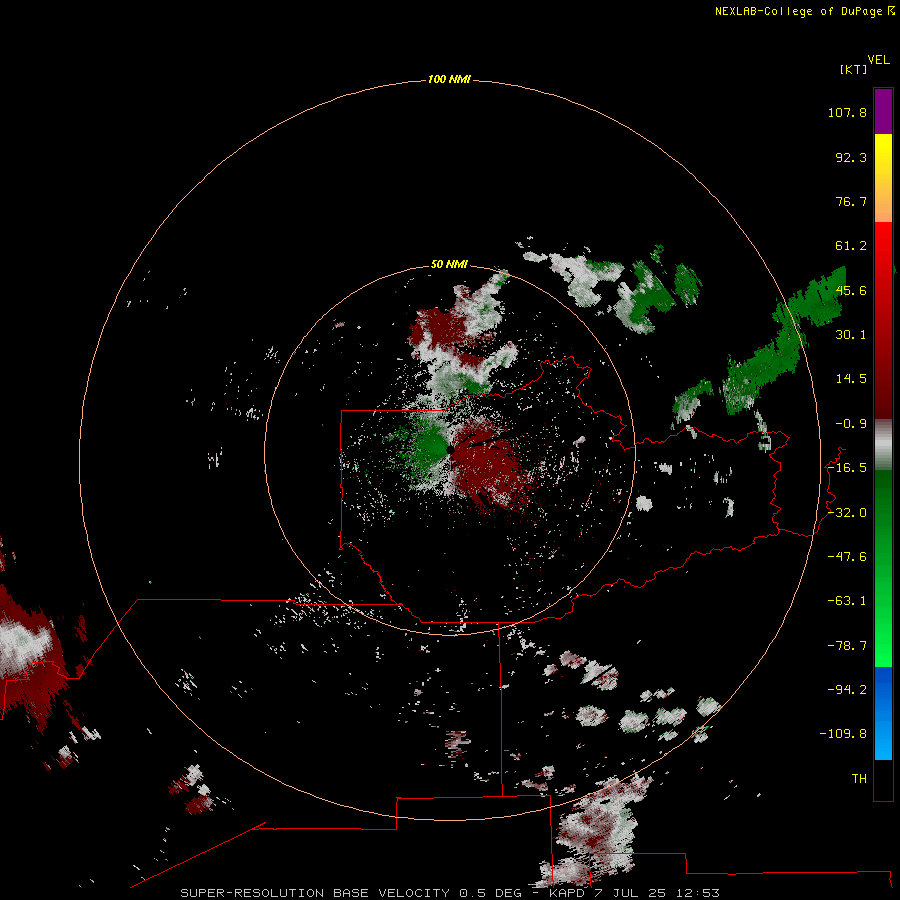The height and width of the screenshot is (900, 900).
Task: Click the 100 NMI range ring label
Action: pyautogui.click(x=449, y=79)
